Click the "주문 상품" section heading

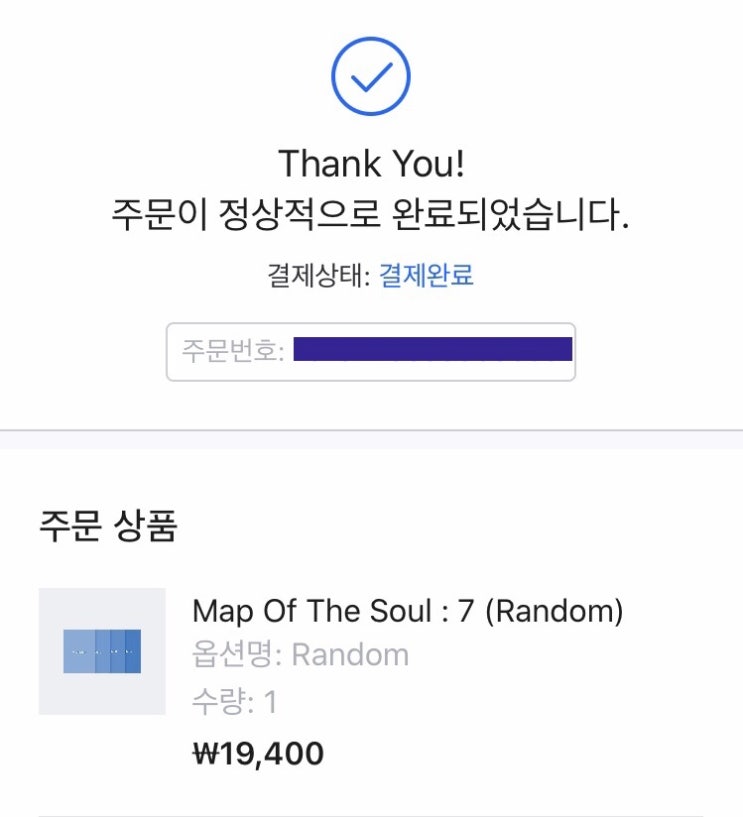pyautogui.click(x=108, y=525)
